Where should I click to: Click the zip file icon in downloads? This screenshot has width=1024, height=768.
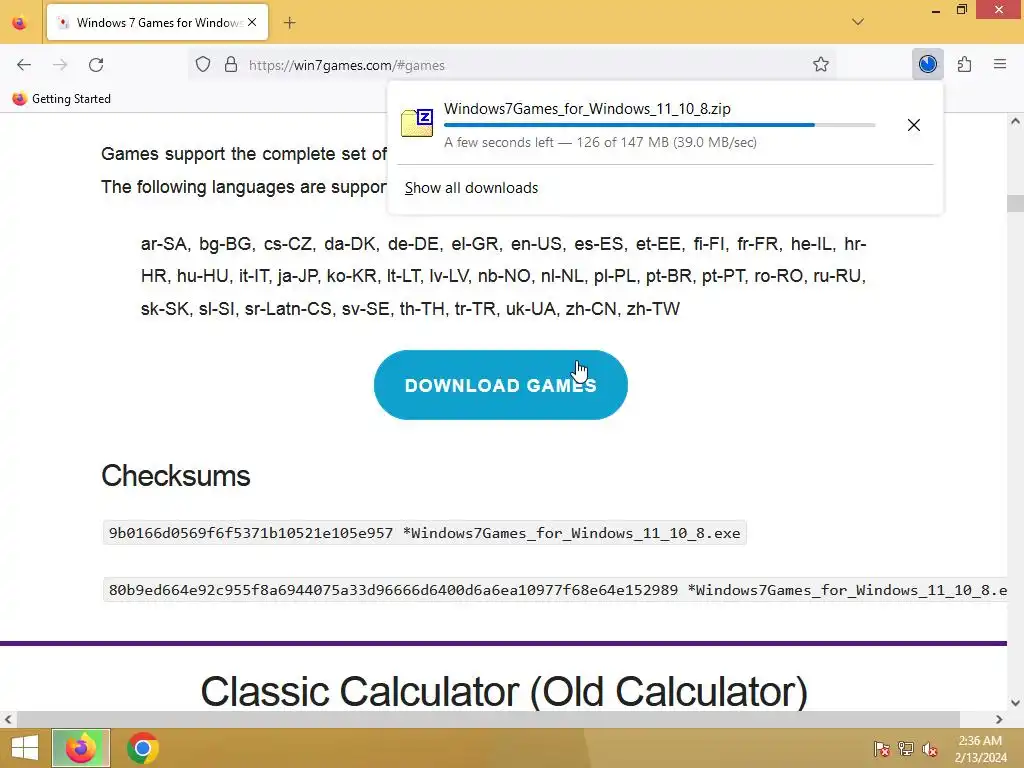click(x=417, y=123)
